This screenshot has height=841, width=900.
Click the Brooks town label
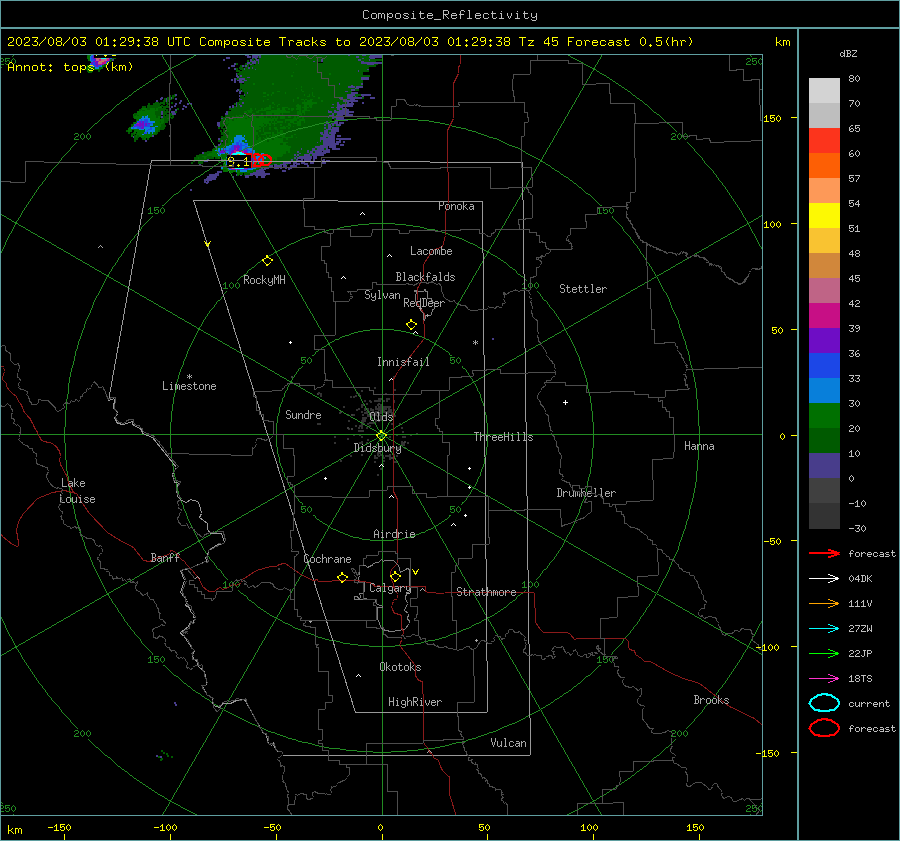coord(711,700)
